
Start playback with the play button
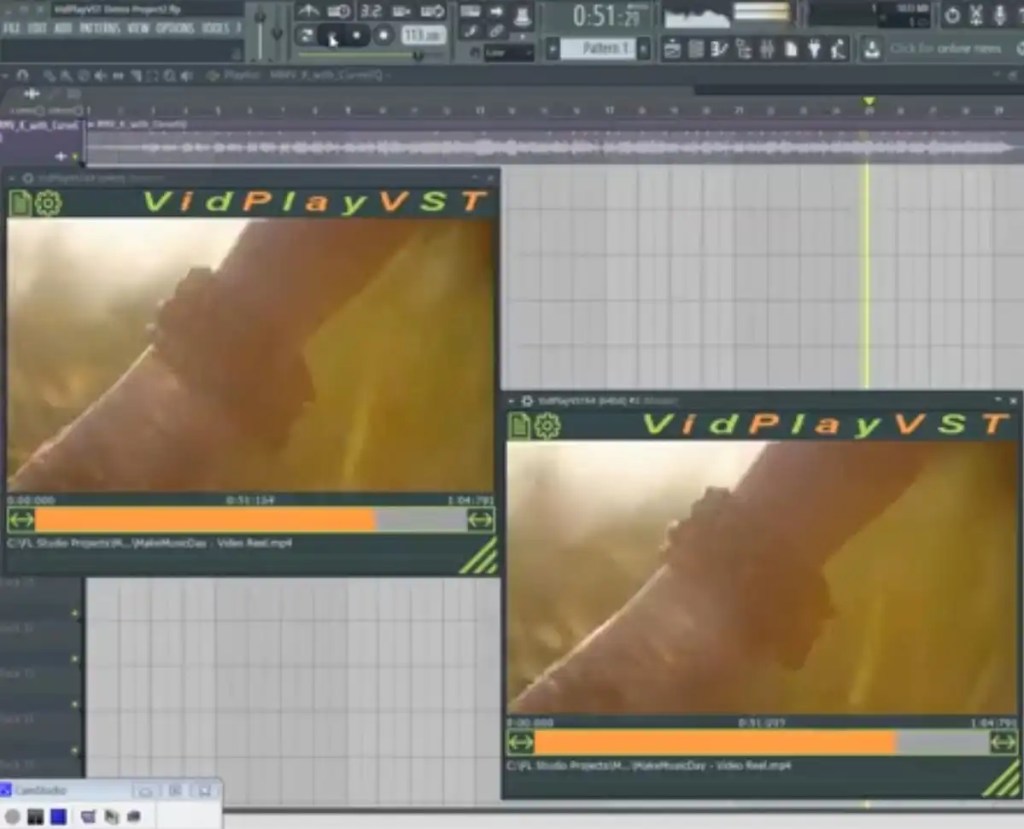(333, 36)
